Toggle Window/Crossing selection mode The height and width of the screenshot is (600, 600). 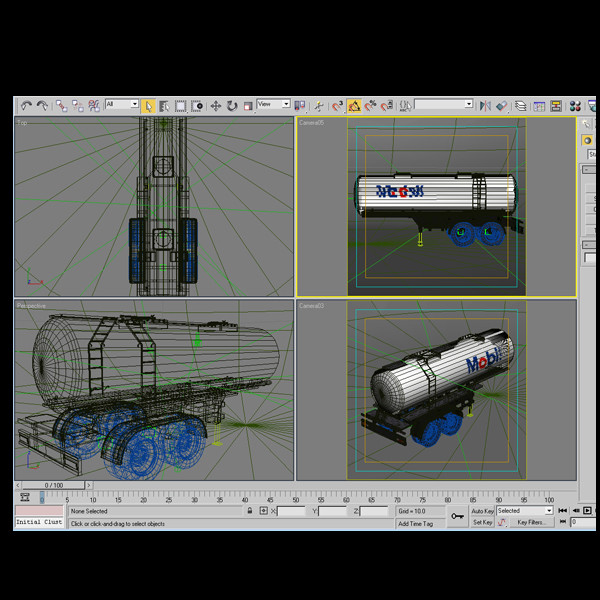197,106
